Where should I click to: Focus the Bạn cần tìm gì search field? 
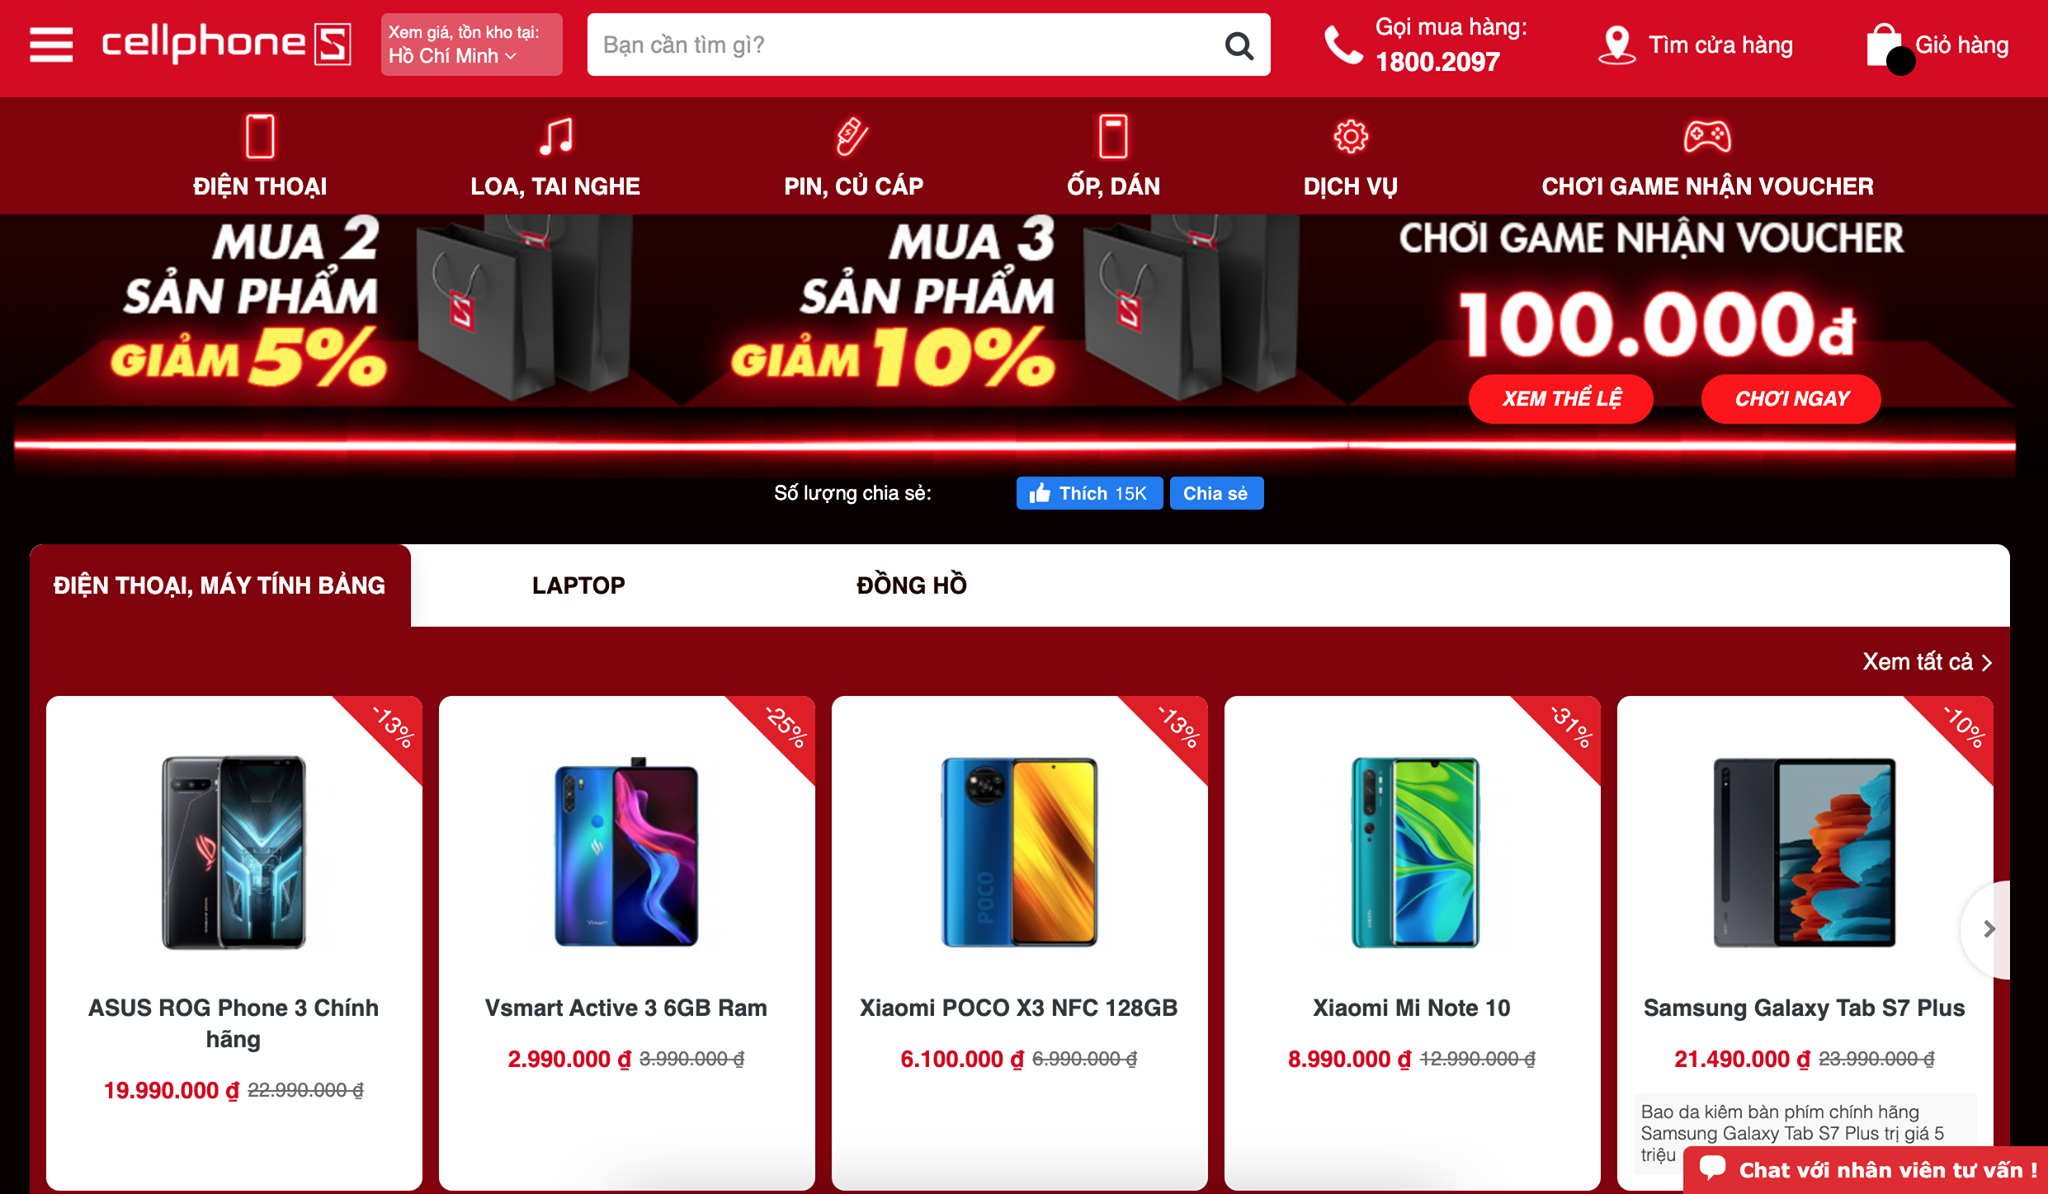(905, 45)
